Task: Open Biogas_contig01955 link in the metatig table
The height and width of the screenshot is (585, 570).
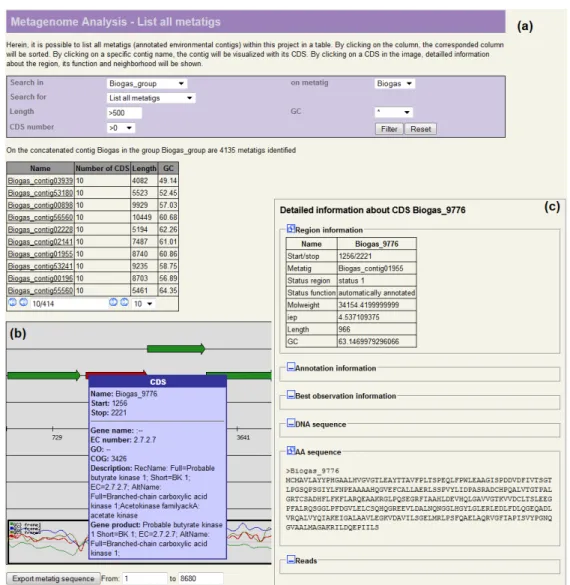Action: [x=40, y=254]
